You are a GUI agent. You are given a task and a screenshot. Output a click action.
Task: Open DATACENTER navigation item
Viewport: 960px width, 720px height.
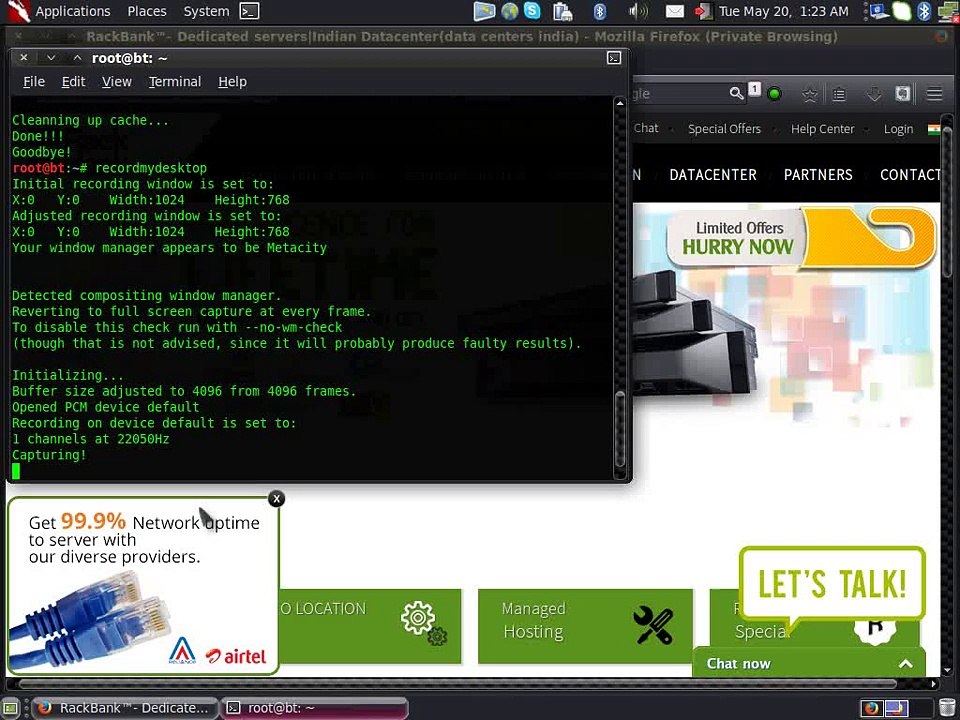pyautogui.click(x=713, y=174)
